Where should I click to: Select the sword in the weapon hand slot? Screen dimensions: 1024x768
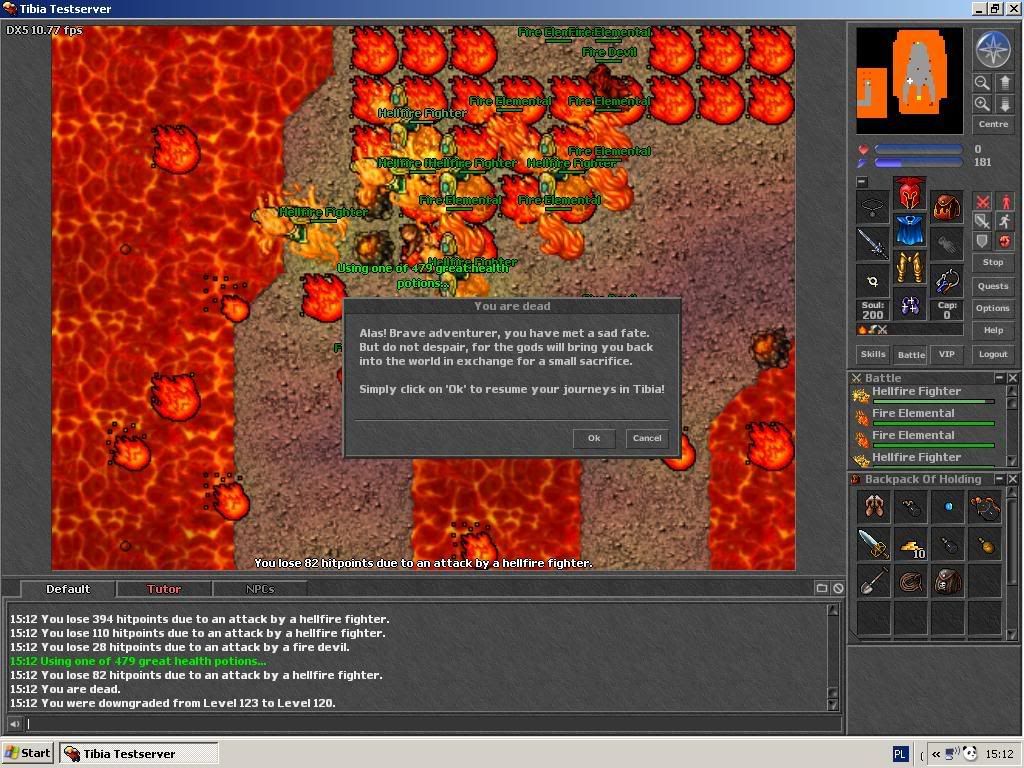point(873,244)
